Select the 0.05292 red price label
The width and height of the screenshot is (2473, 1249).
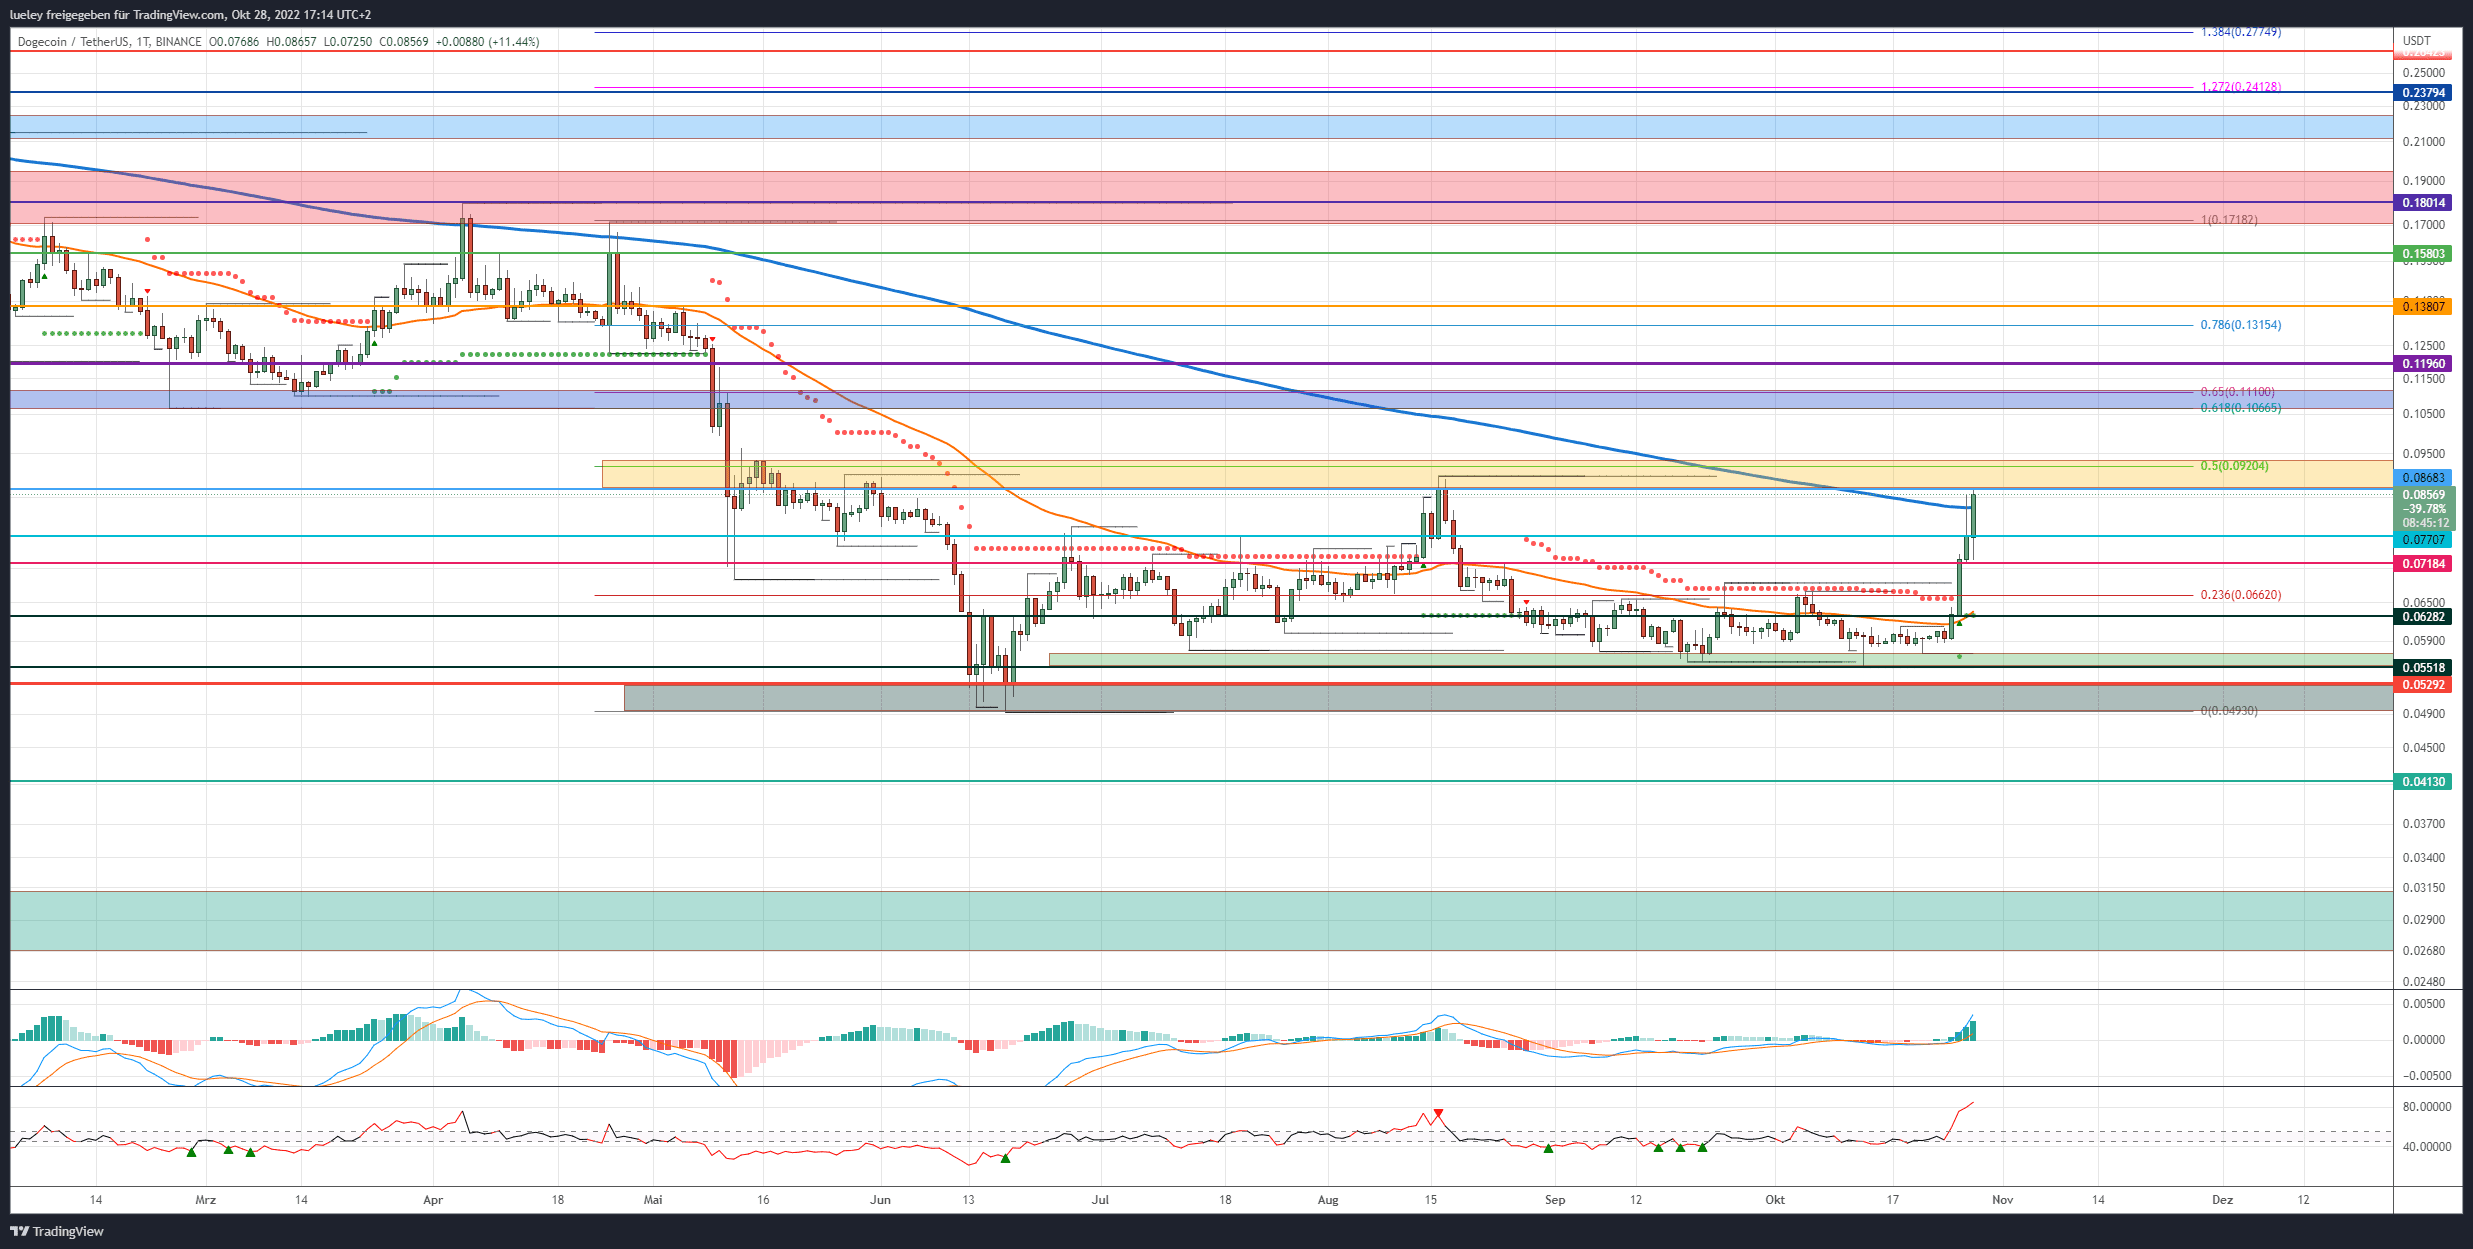tap(2424, 685)
